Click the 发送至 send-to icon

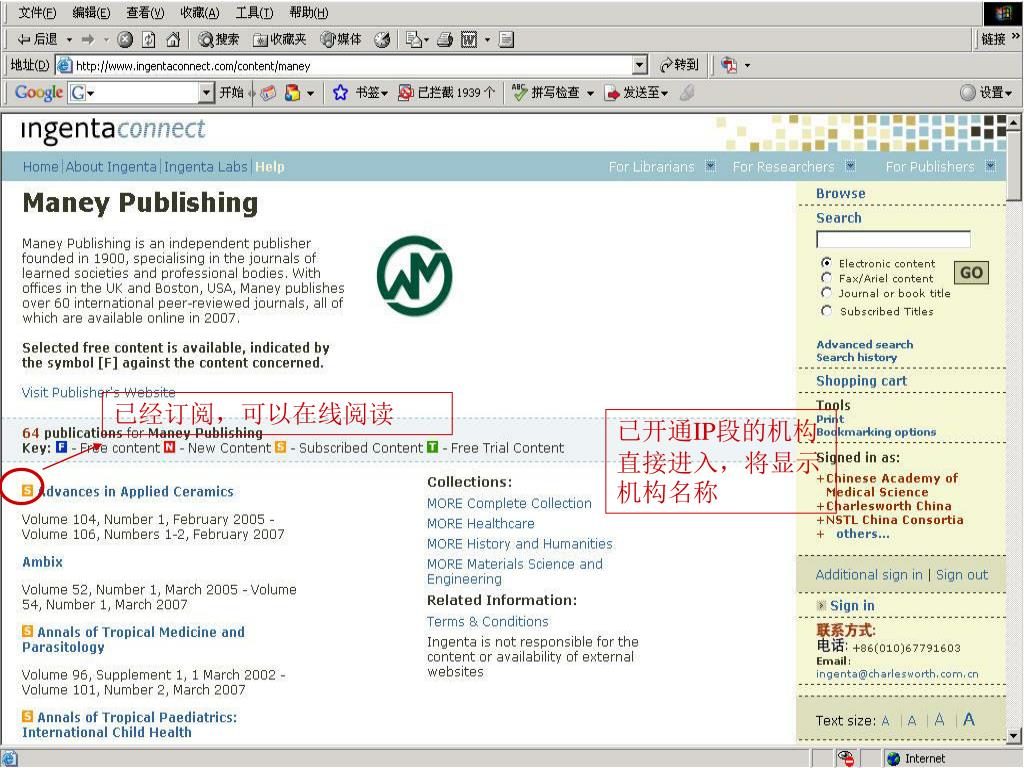click(611, 93)
